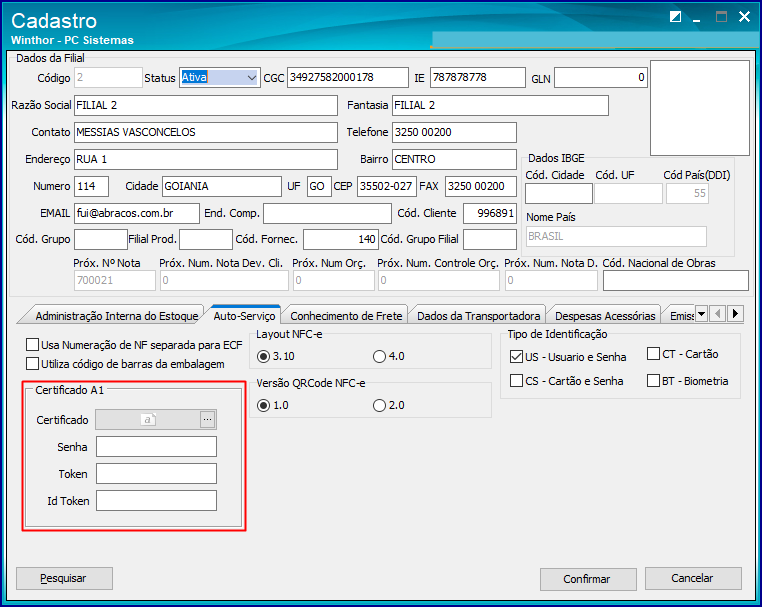Click the Cancelar button
762x607 pixels.
(x=693, y=578)
